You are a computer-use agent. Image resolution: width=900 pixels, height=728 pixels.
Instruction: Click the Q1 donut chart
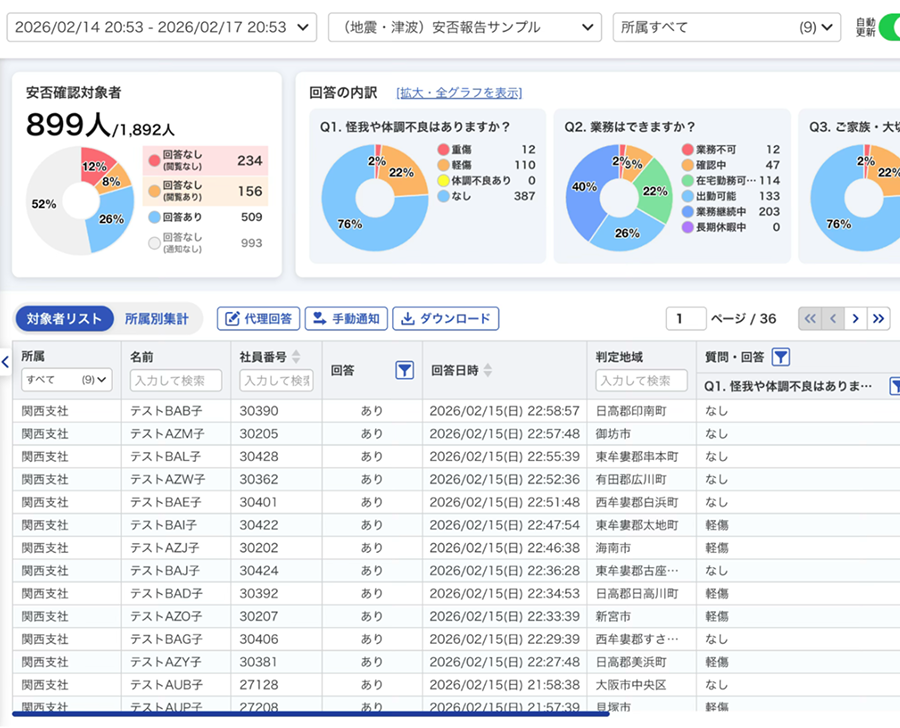pos(375,198)
